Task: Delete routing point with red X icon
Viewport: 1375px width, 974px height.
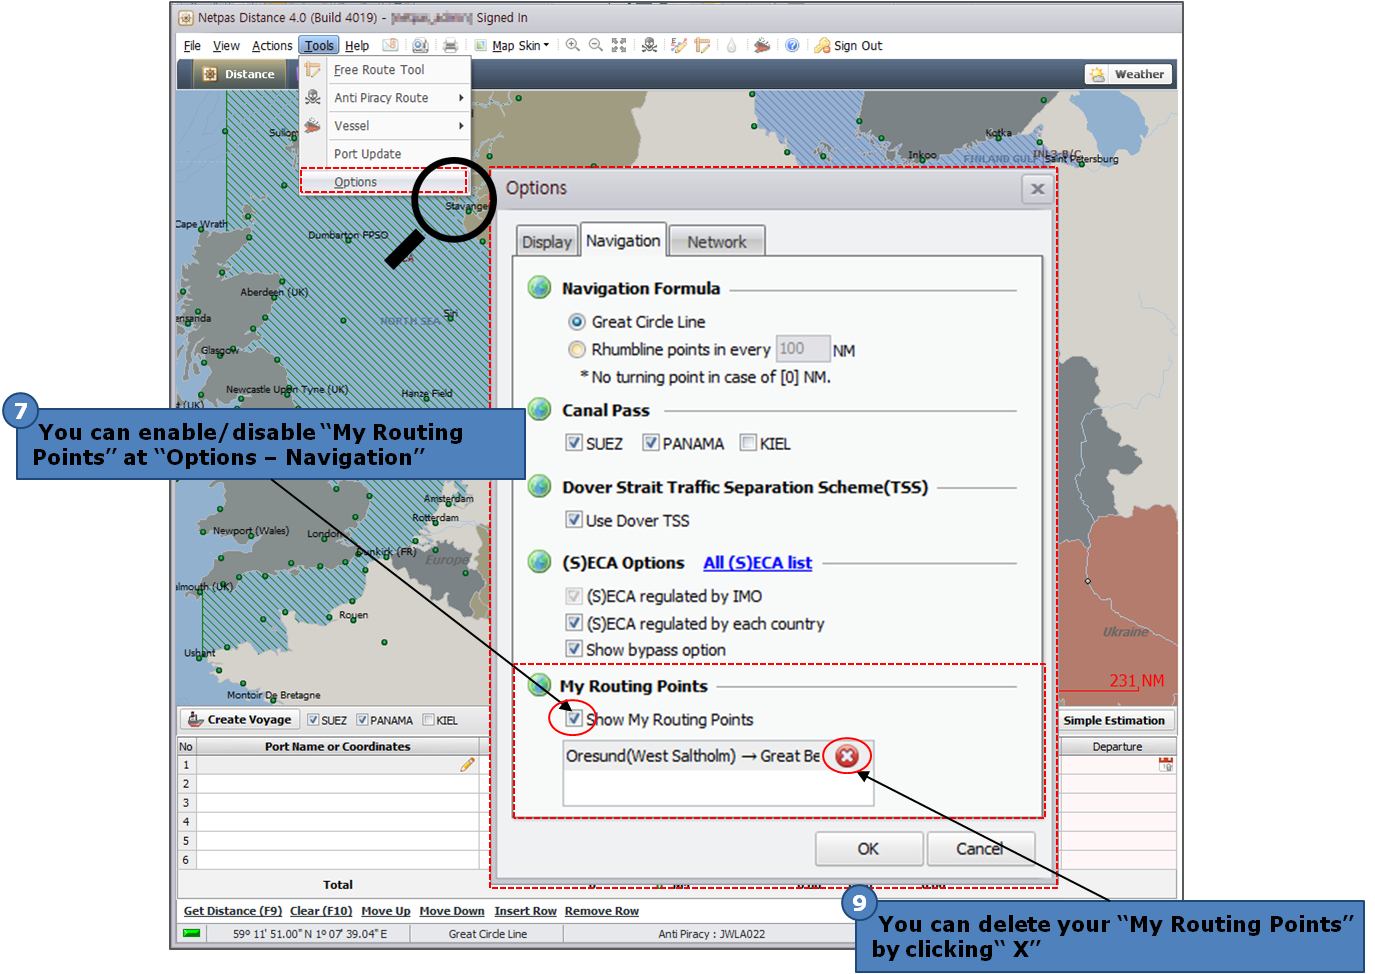Action: (847, 756)
